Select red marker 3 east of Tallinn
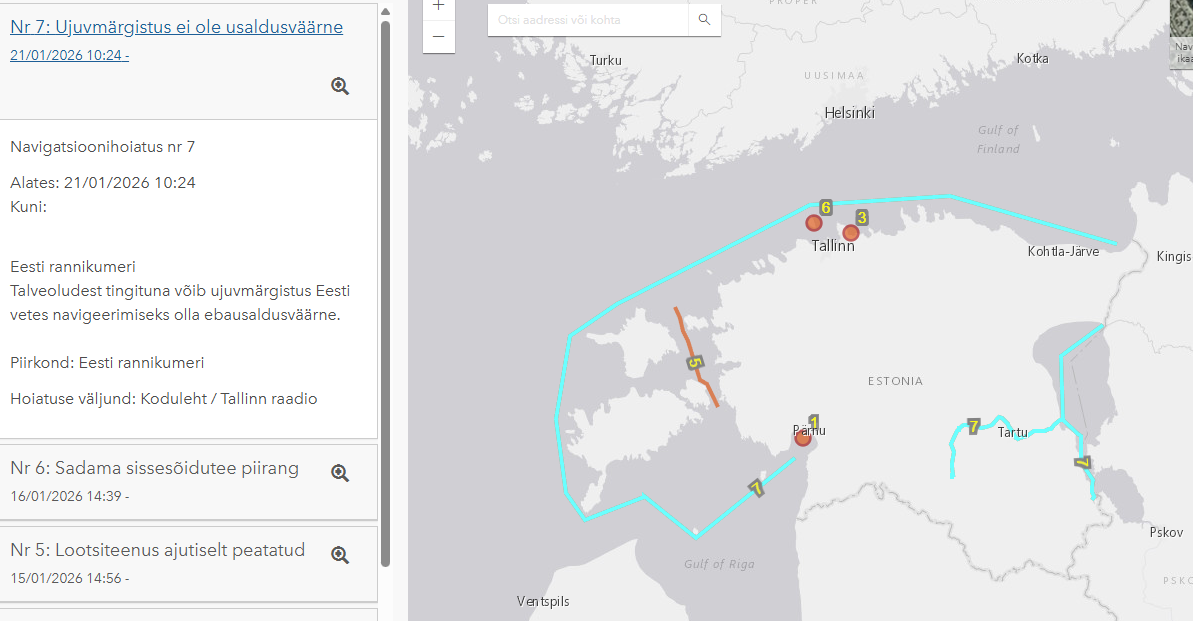 click(x=851, y=233)
